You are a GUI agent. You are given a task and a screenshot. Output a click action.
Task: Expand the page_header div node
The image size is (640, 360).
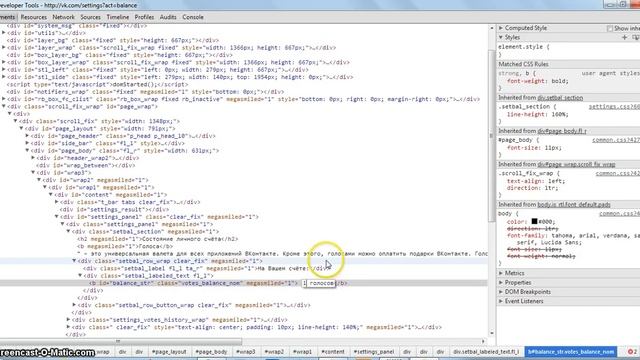click(x=27, y=136)
